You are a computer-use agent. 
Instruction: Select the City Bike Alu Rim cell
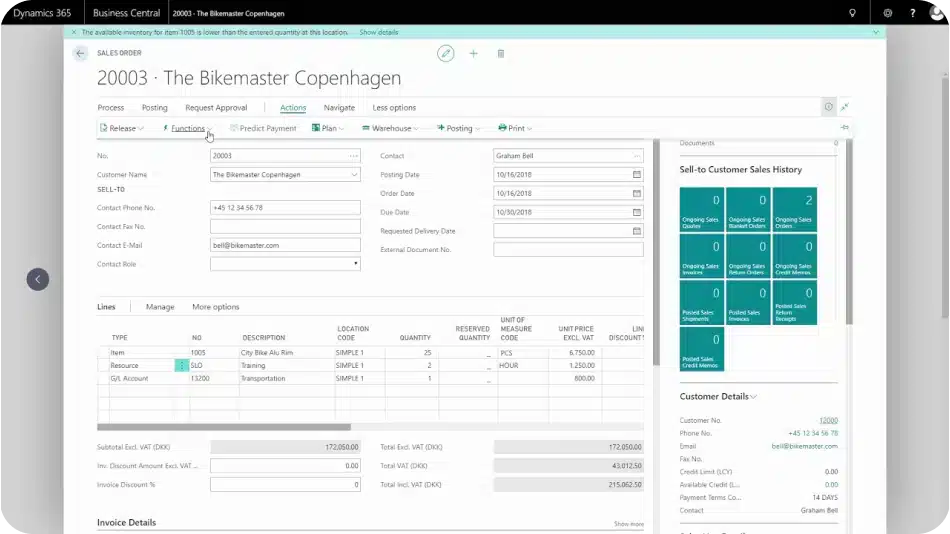click(287, 353)
